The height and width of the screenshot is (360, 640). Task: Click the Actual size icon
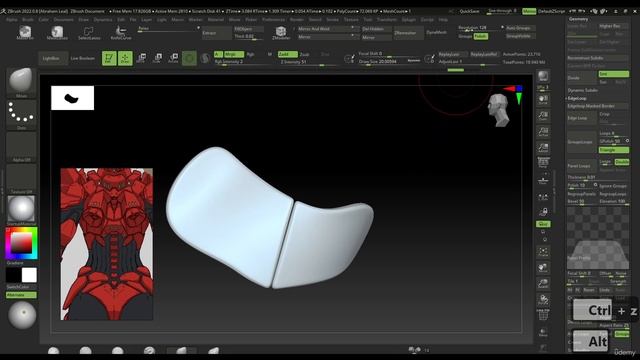pos(543,132)
